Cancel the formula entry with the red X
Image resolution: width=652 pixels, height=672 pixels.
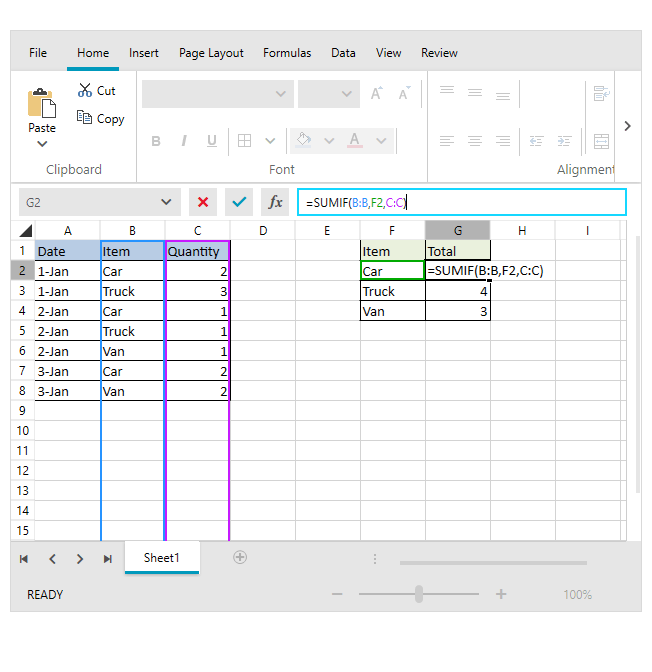tap(203, 202)
